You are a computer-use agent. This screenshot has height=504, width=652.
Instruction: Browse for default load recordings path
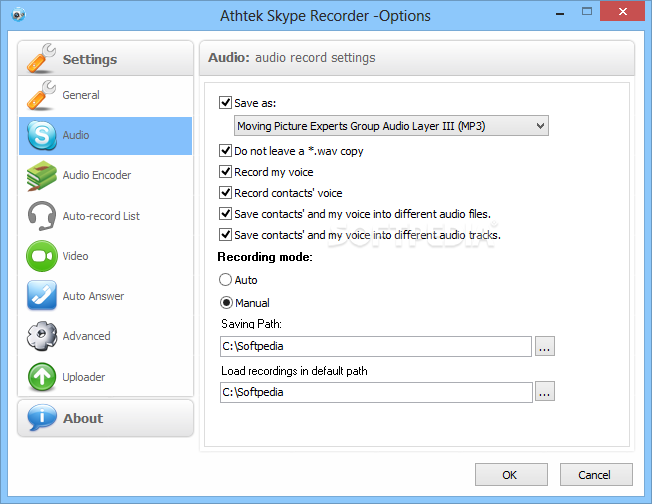pyautogui.click(x=545, y=391)
